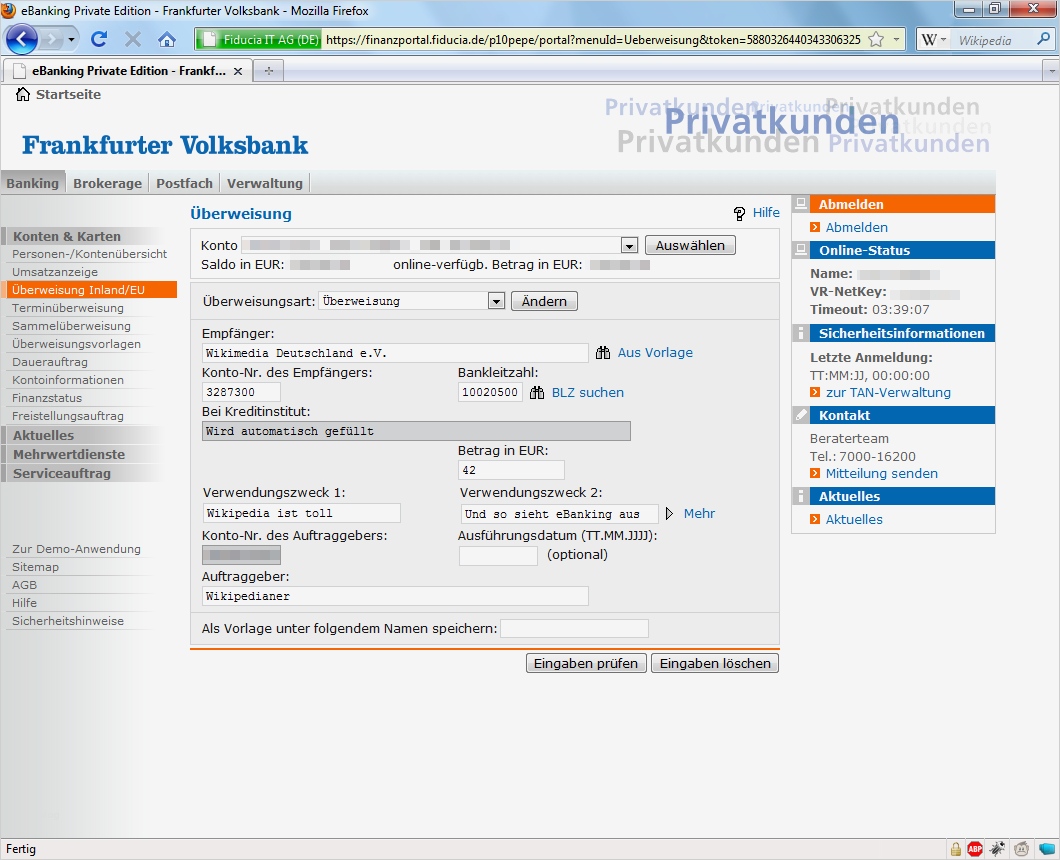Open the Postfach tab
The image size is (1060, 860).
[184, 183]
